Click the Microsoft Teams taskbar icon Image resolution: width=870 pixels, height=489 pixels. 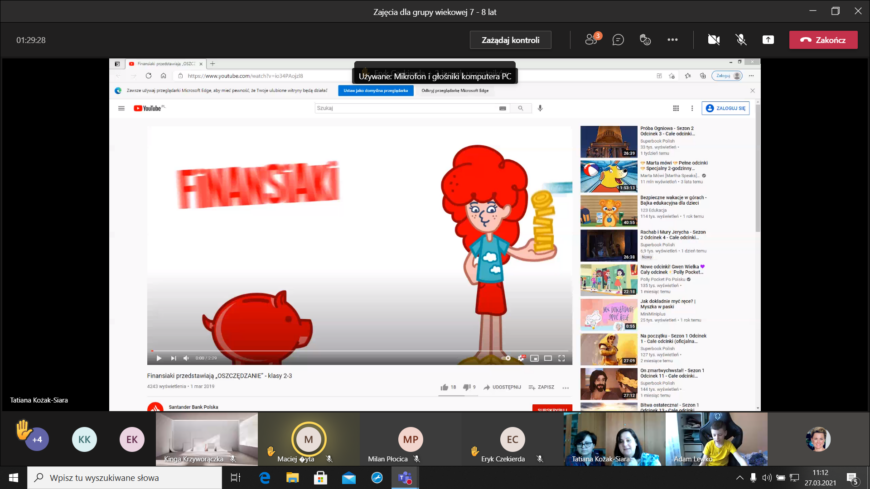pos(405,477)
